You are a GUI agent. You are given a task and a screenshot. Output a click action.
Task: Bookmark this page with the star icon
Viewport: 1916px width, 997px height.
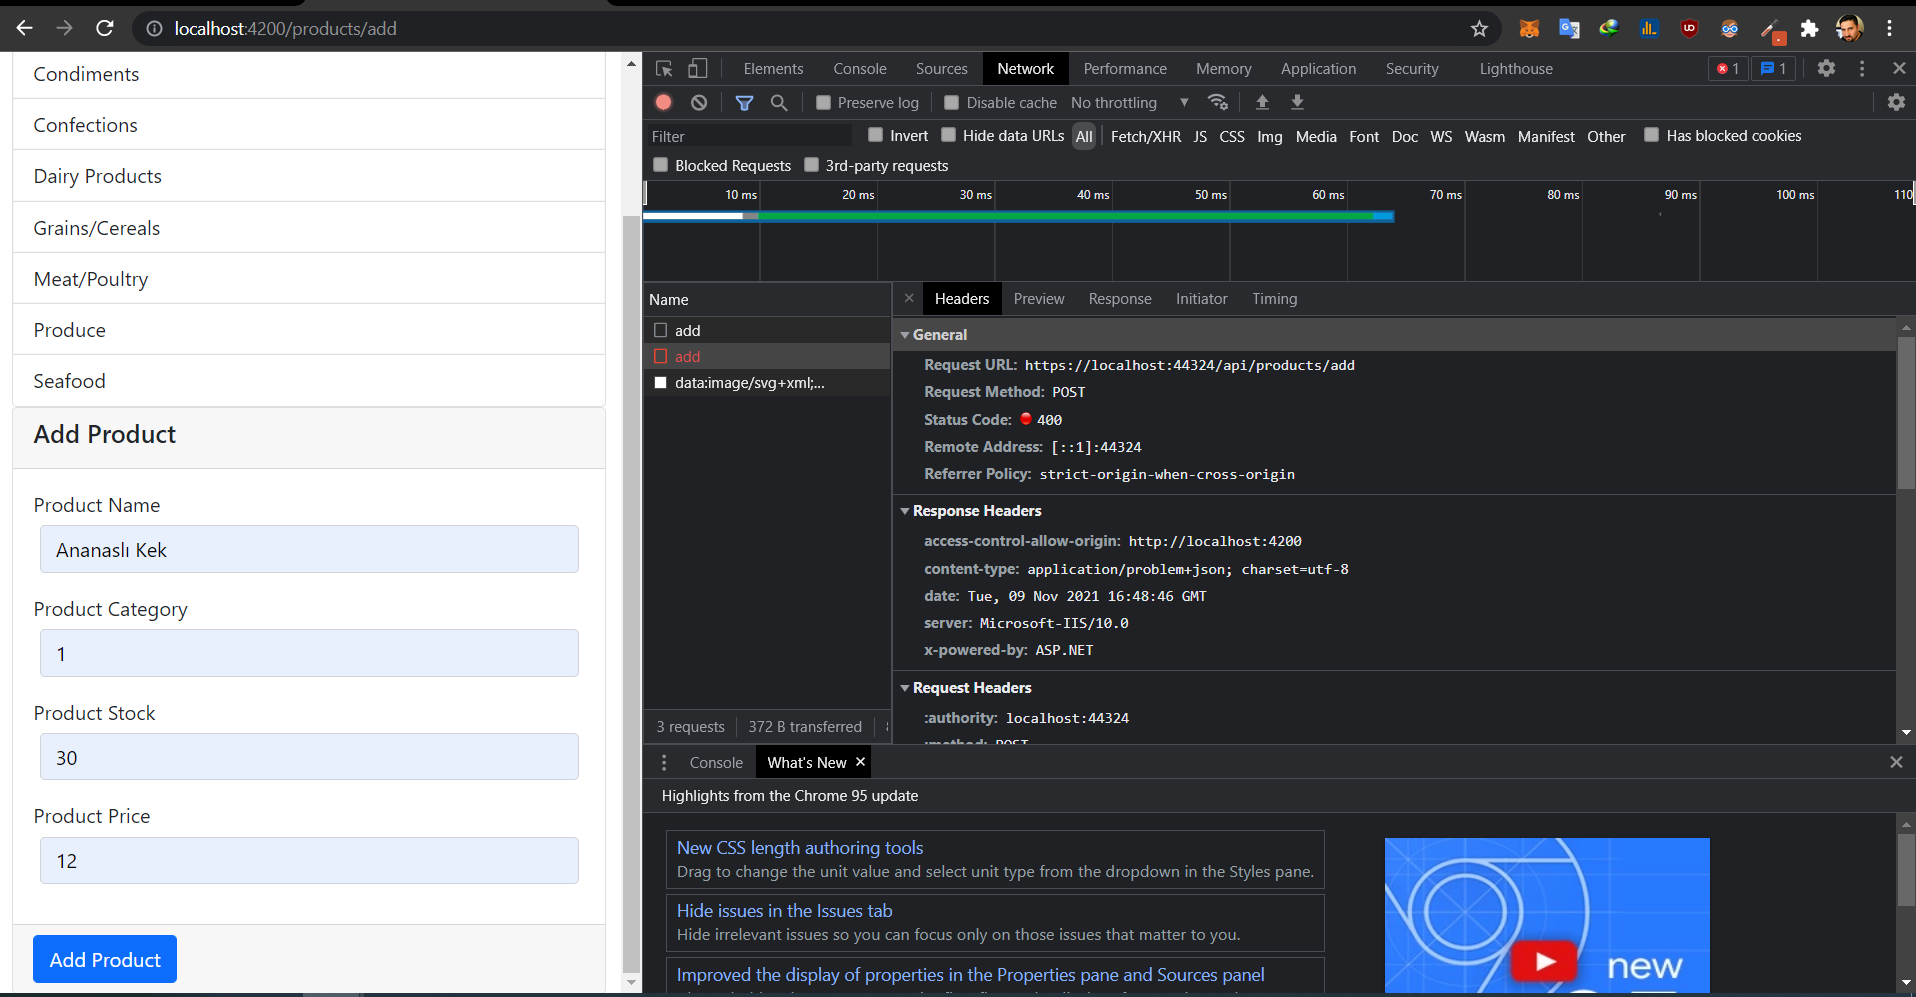click(1479, 29)
